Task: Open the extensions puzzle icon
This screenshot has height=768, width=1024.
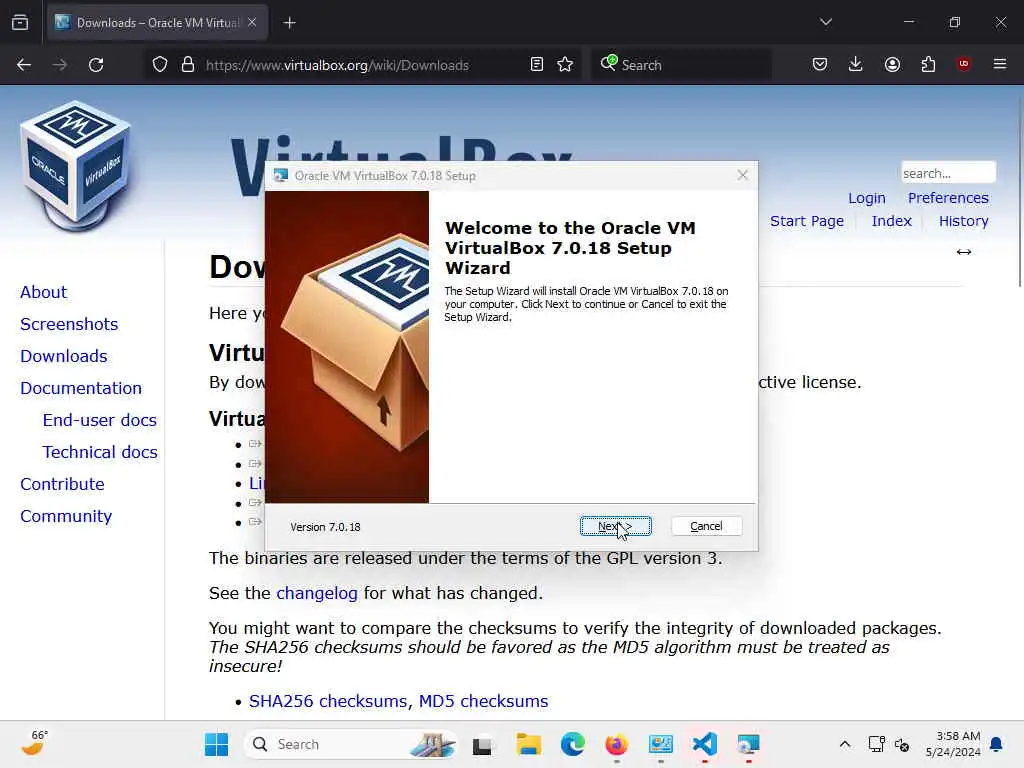Action: 928,64
